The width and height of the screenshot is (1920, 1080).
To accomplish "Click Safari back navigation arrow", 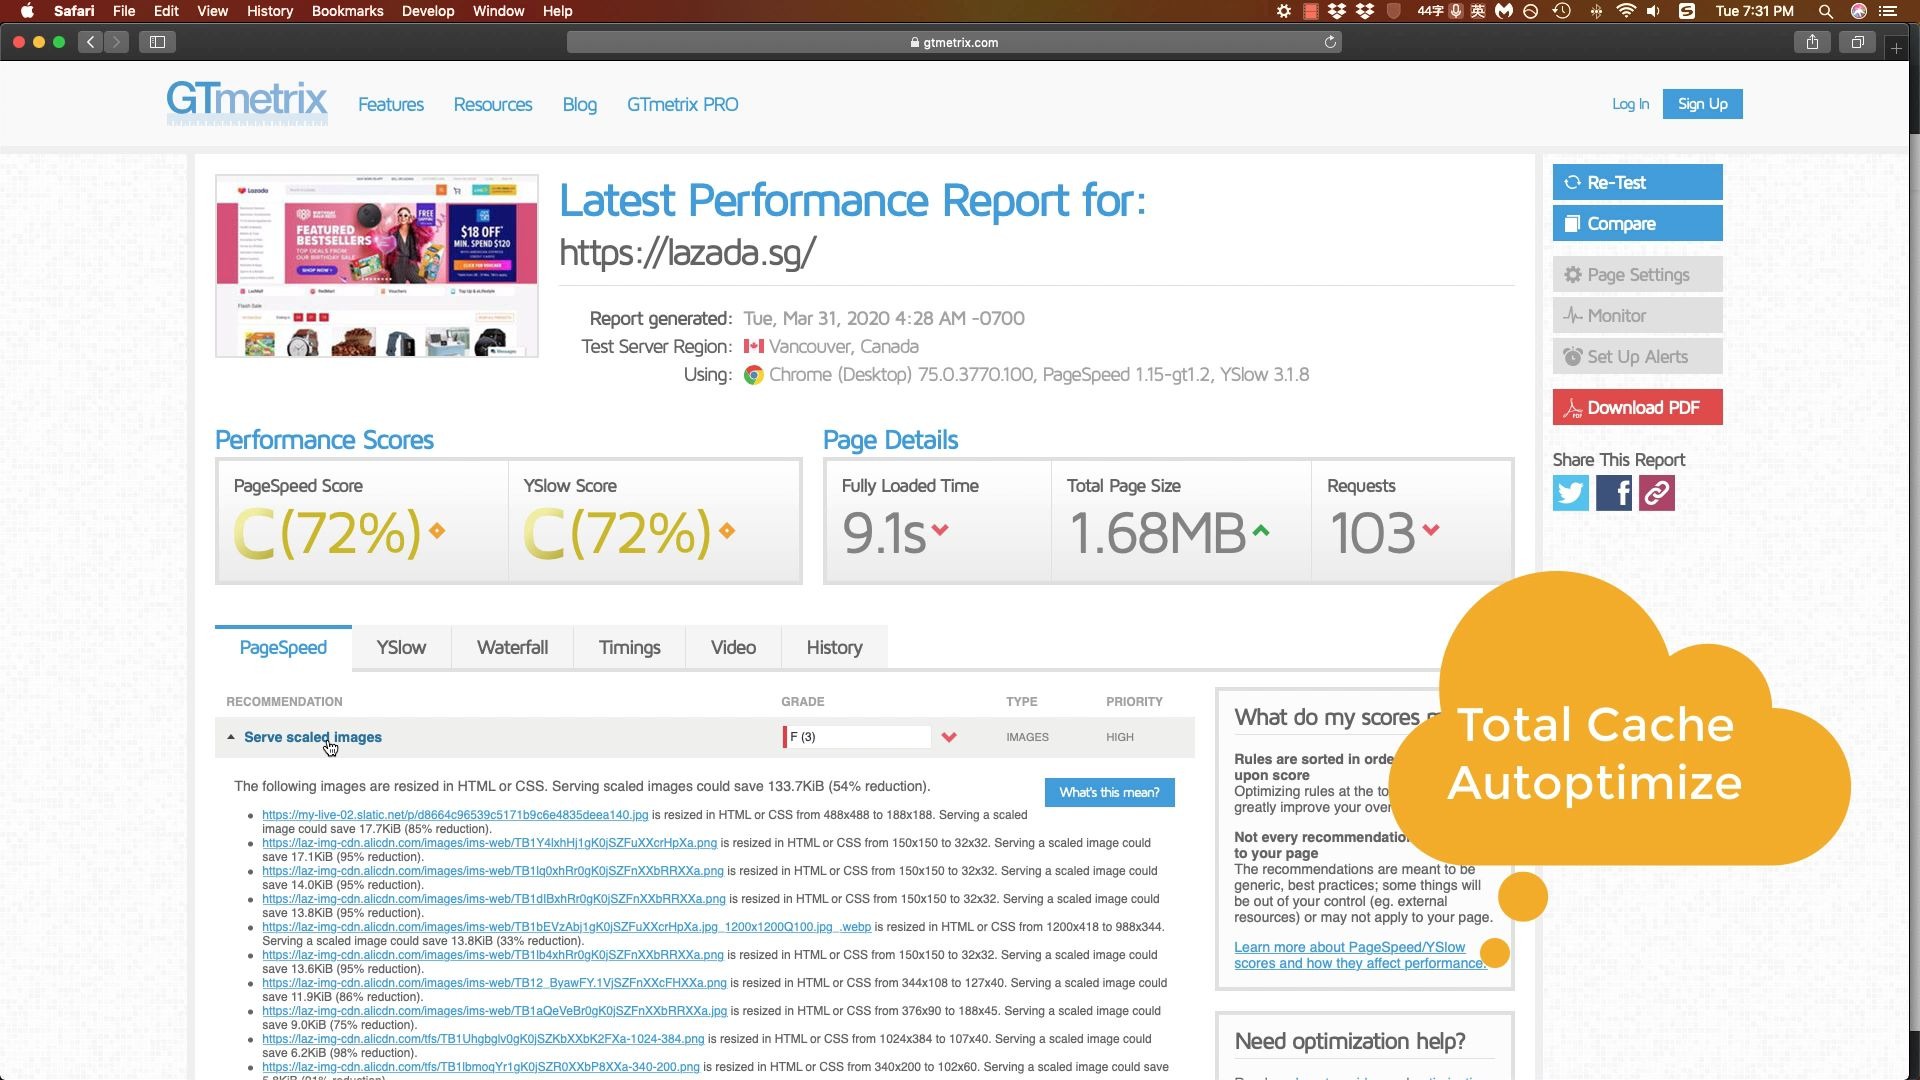I will click(91, 42).
